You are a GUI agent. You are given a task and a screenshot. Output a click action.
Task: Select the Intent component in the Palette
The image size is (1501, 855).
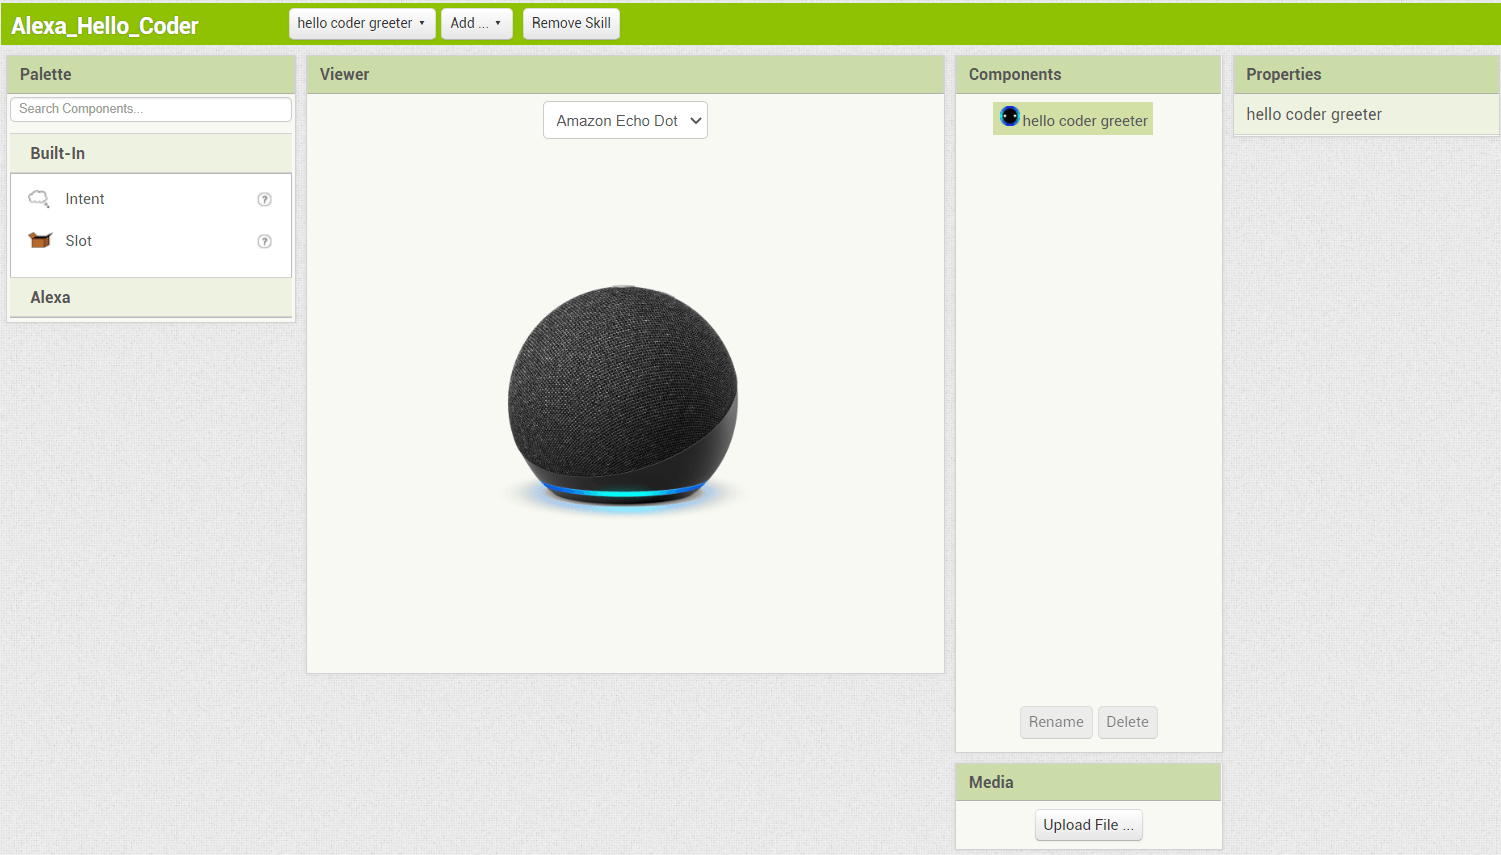[x=85, y=198]
